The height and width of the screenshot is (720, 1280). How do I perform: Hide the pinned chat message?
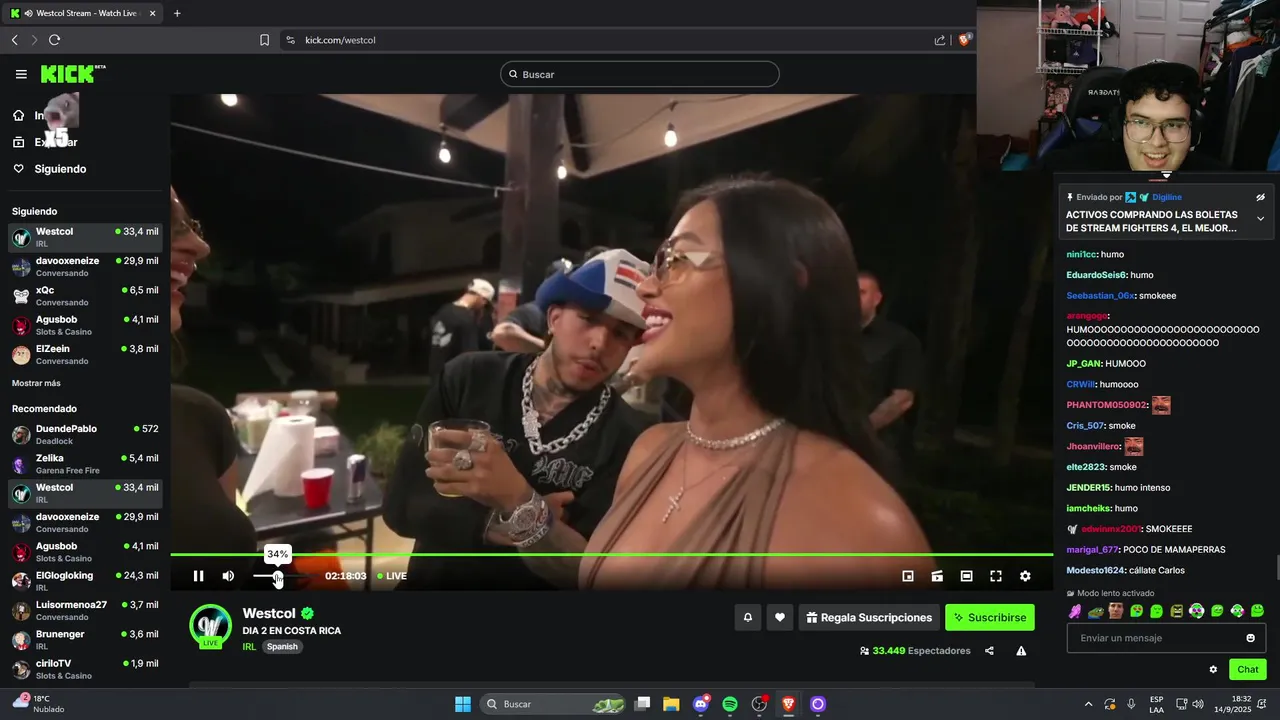coord(1260,197)
